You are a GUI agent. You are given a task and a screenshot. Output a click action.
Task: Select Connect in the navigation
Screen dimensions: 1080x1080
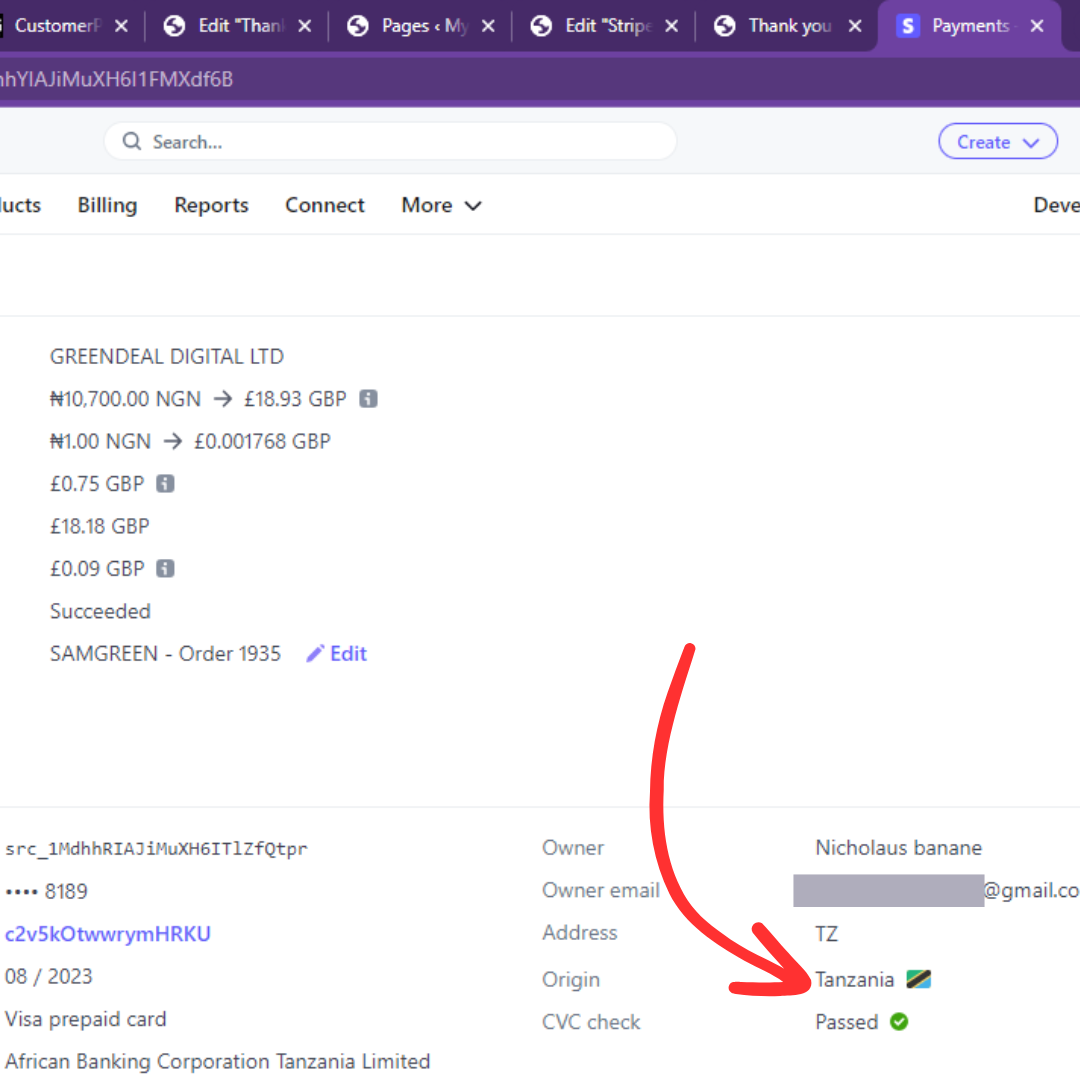324,205
